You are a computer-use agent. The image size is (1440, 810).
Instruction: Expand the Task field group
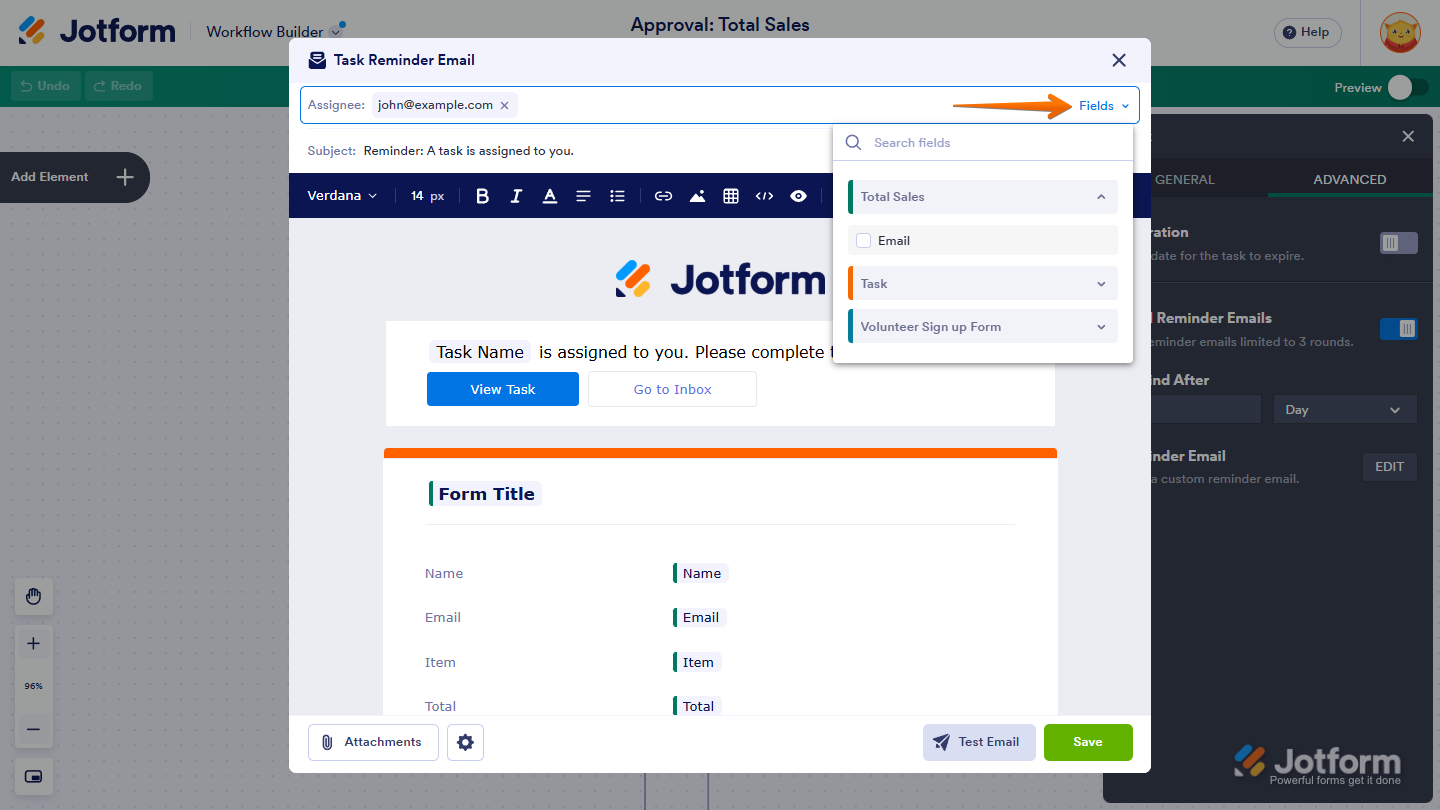[983, 284]
